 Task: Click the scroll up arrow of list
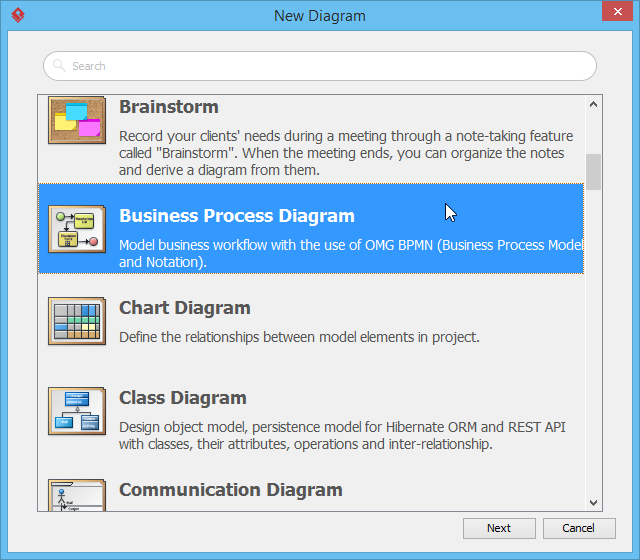pos(593,104)
